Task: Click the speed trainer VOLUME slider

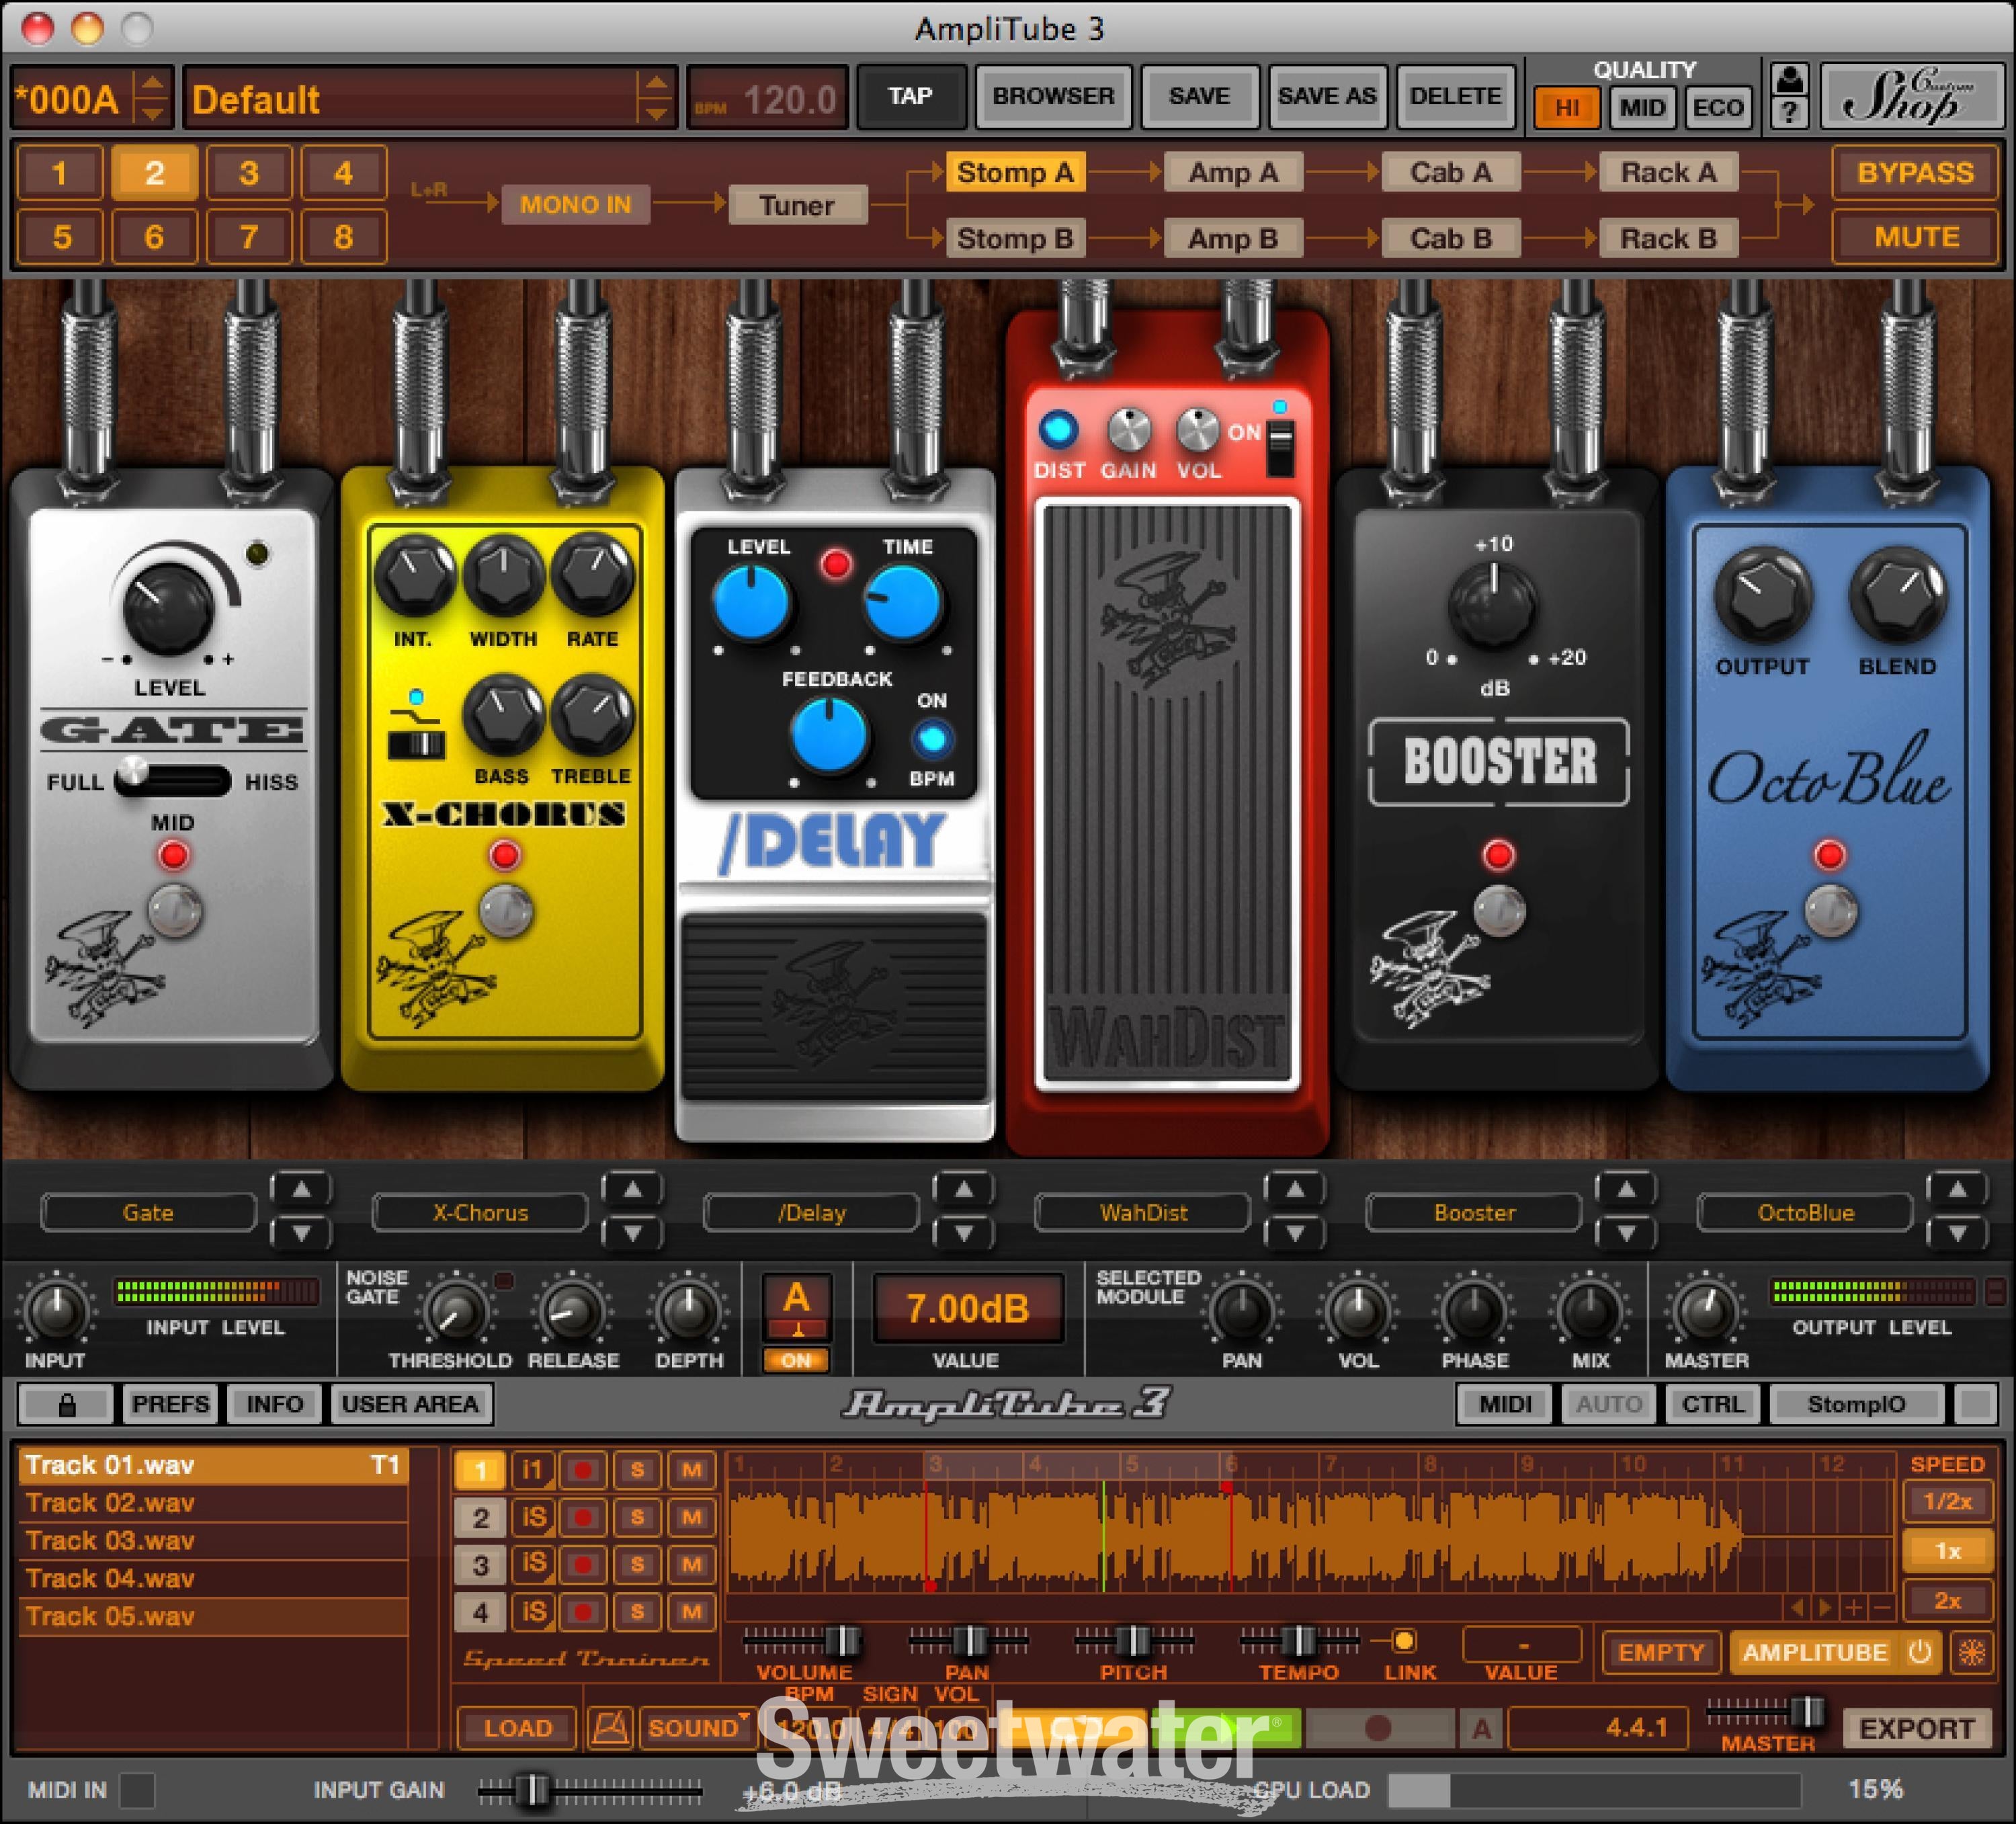Action: 802,1641
